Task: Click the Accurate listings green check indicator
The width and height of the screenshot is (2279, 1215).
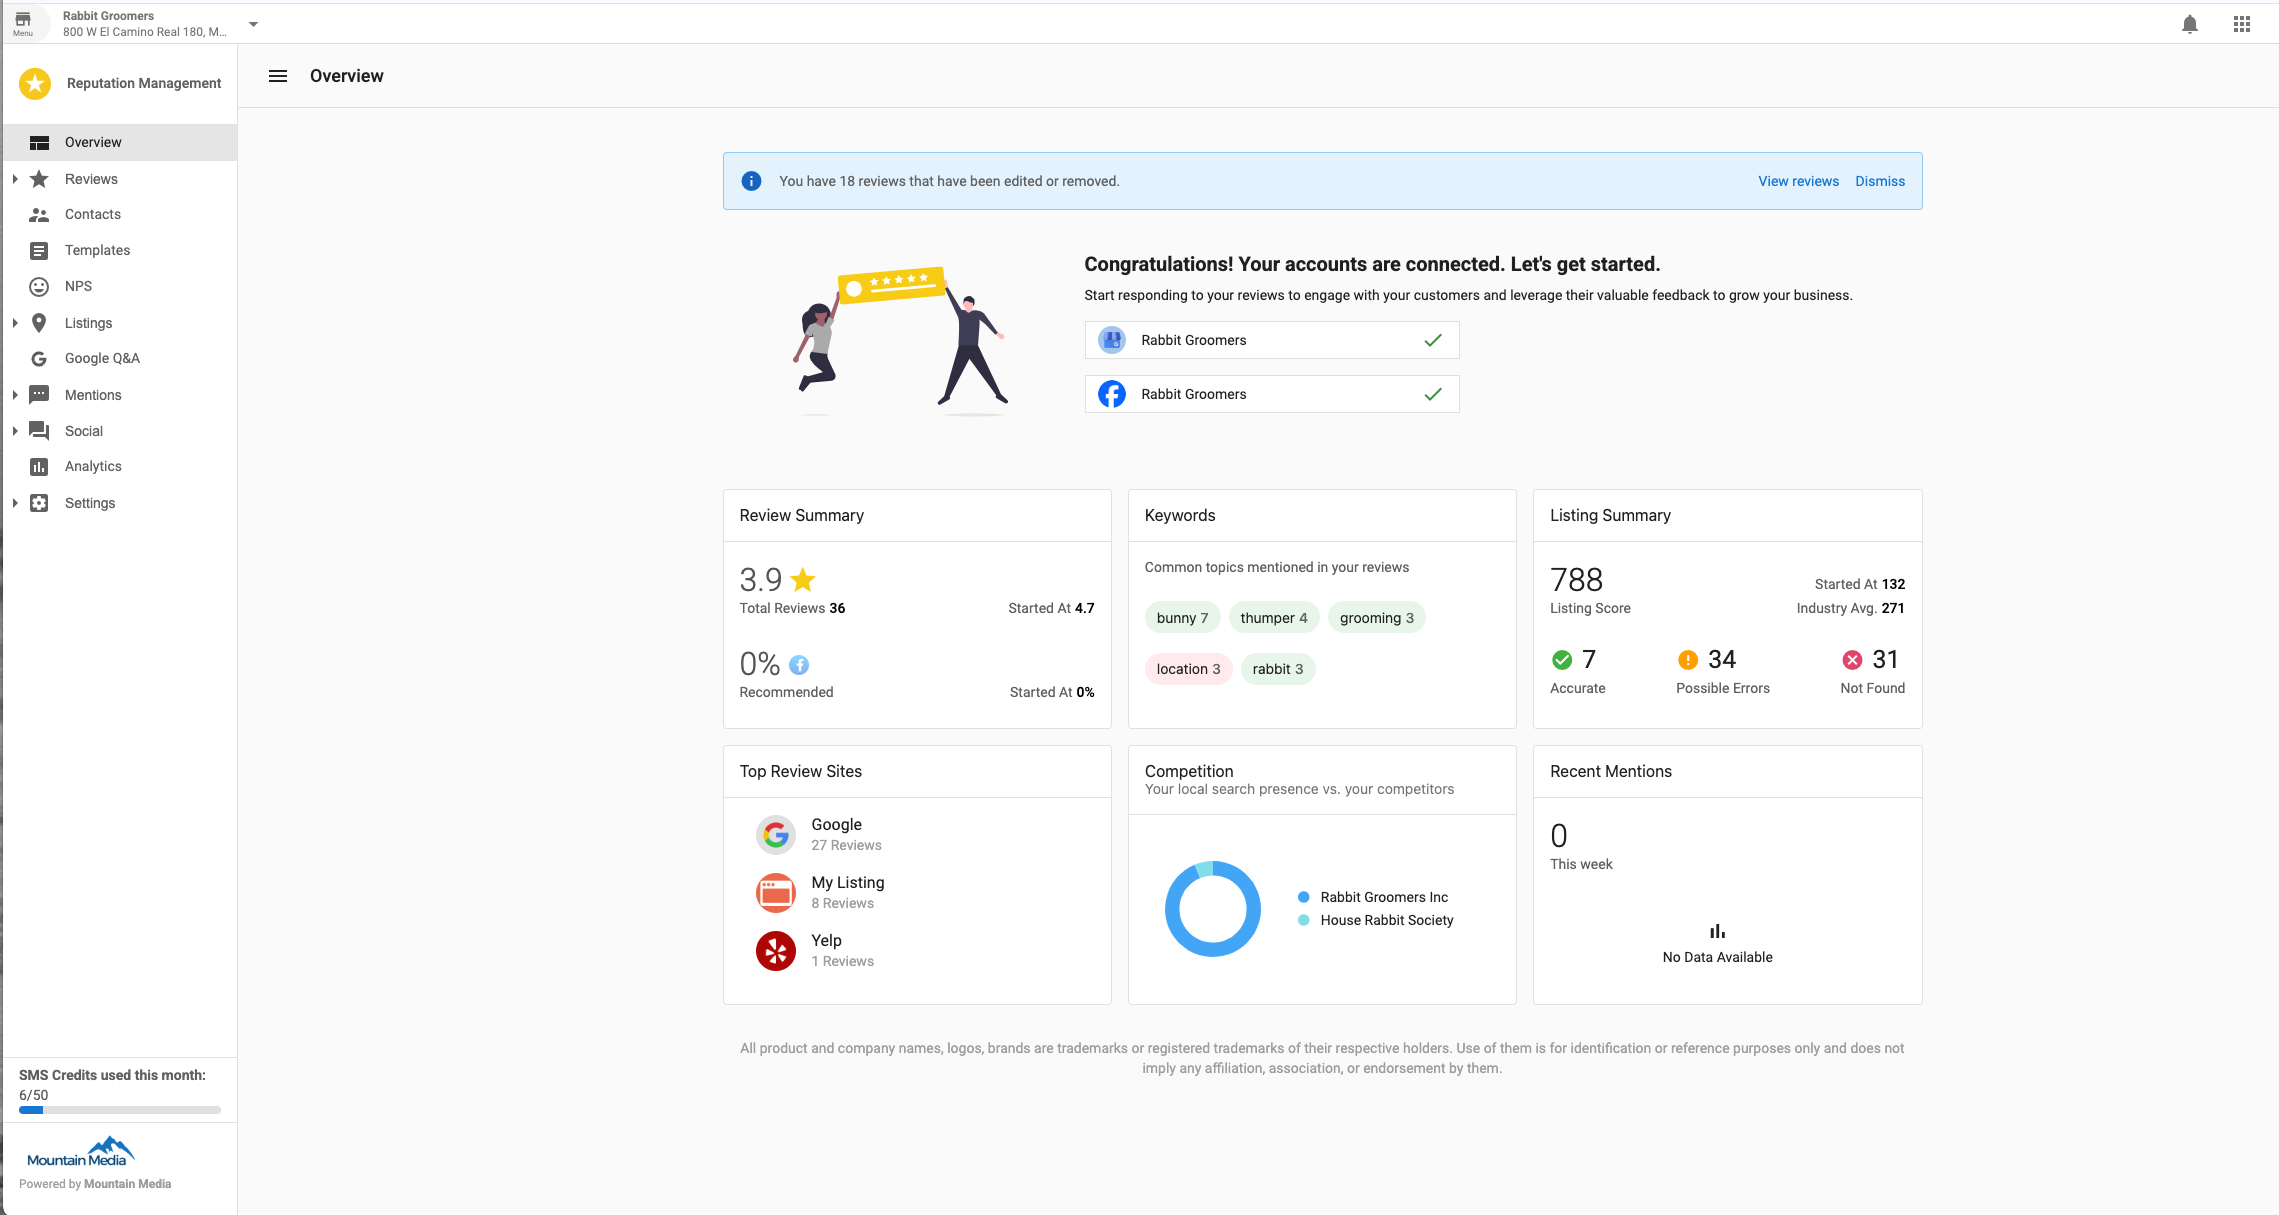Action: (x=1562, y=659)
